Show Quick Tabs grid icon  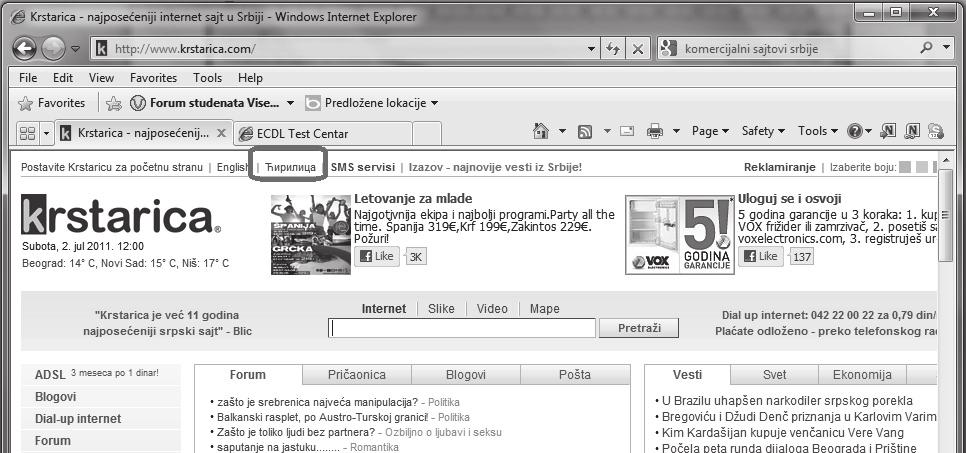(27, 133)
